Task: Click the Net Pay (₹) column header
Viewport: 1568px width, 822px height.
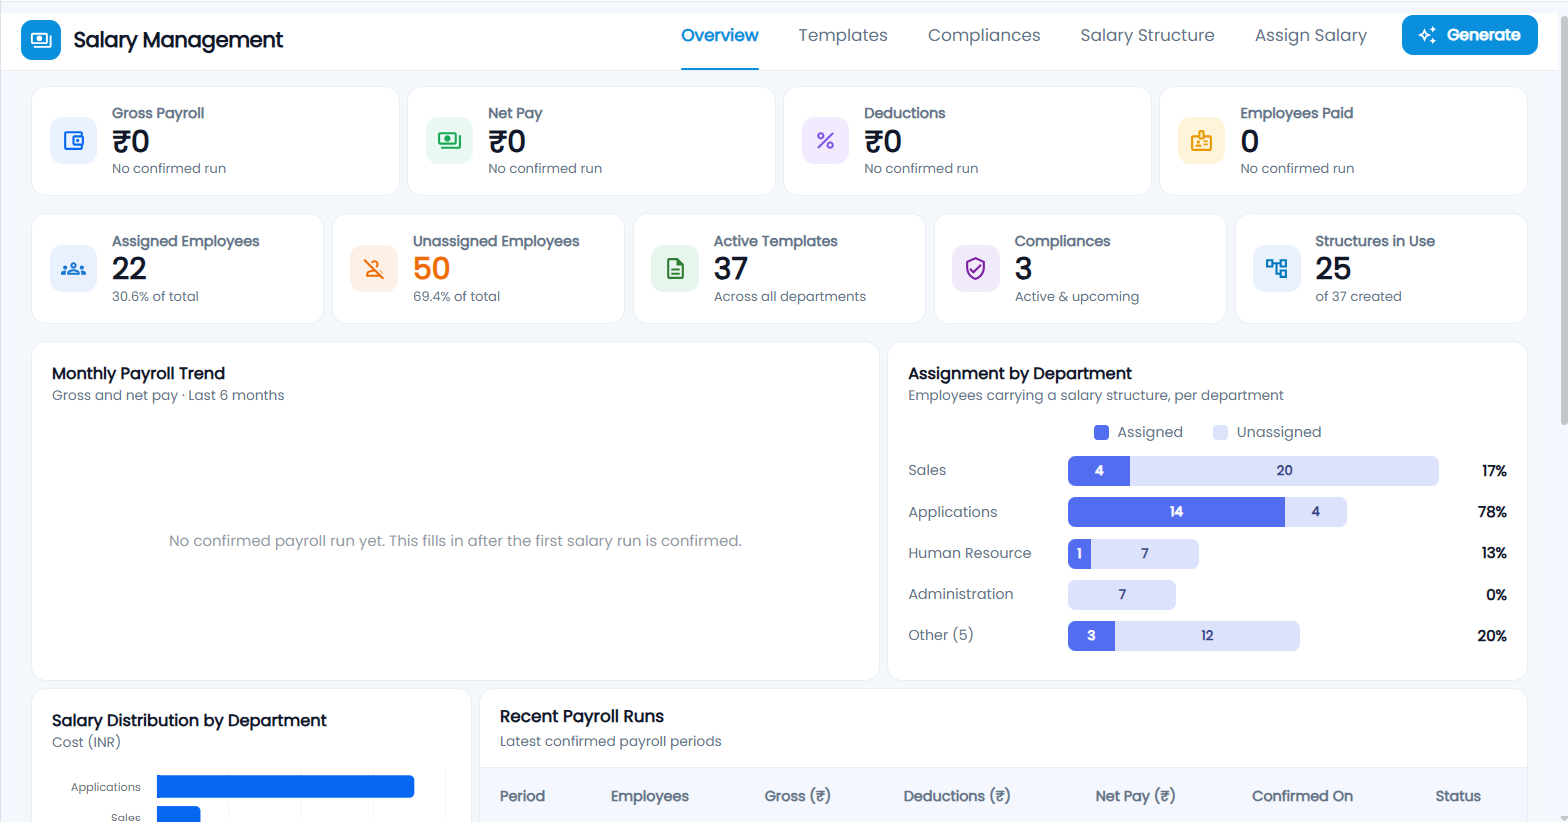Action: point(1135,796)
